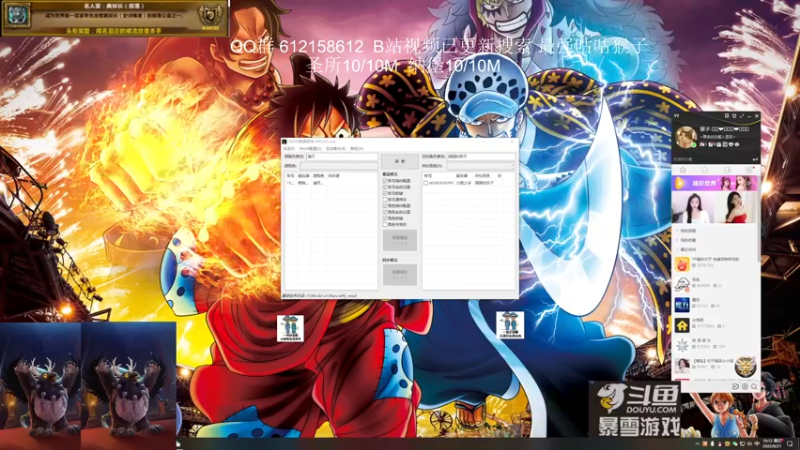
Task: Show hidden tray icons chevron on taskbar
Action: click(x=697, y=444)
